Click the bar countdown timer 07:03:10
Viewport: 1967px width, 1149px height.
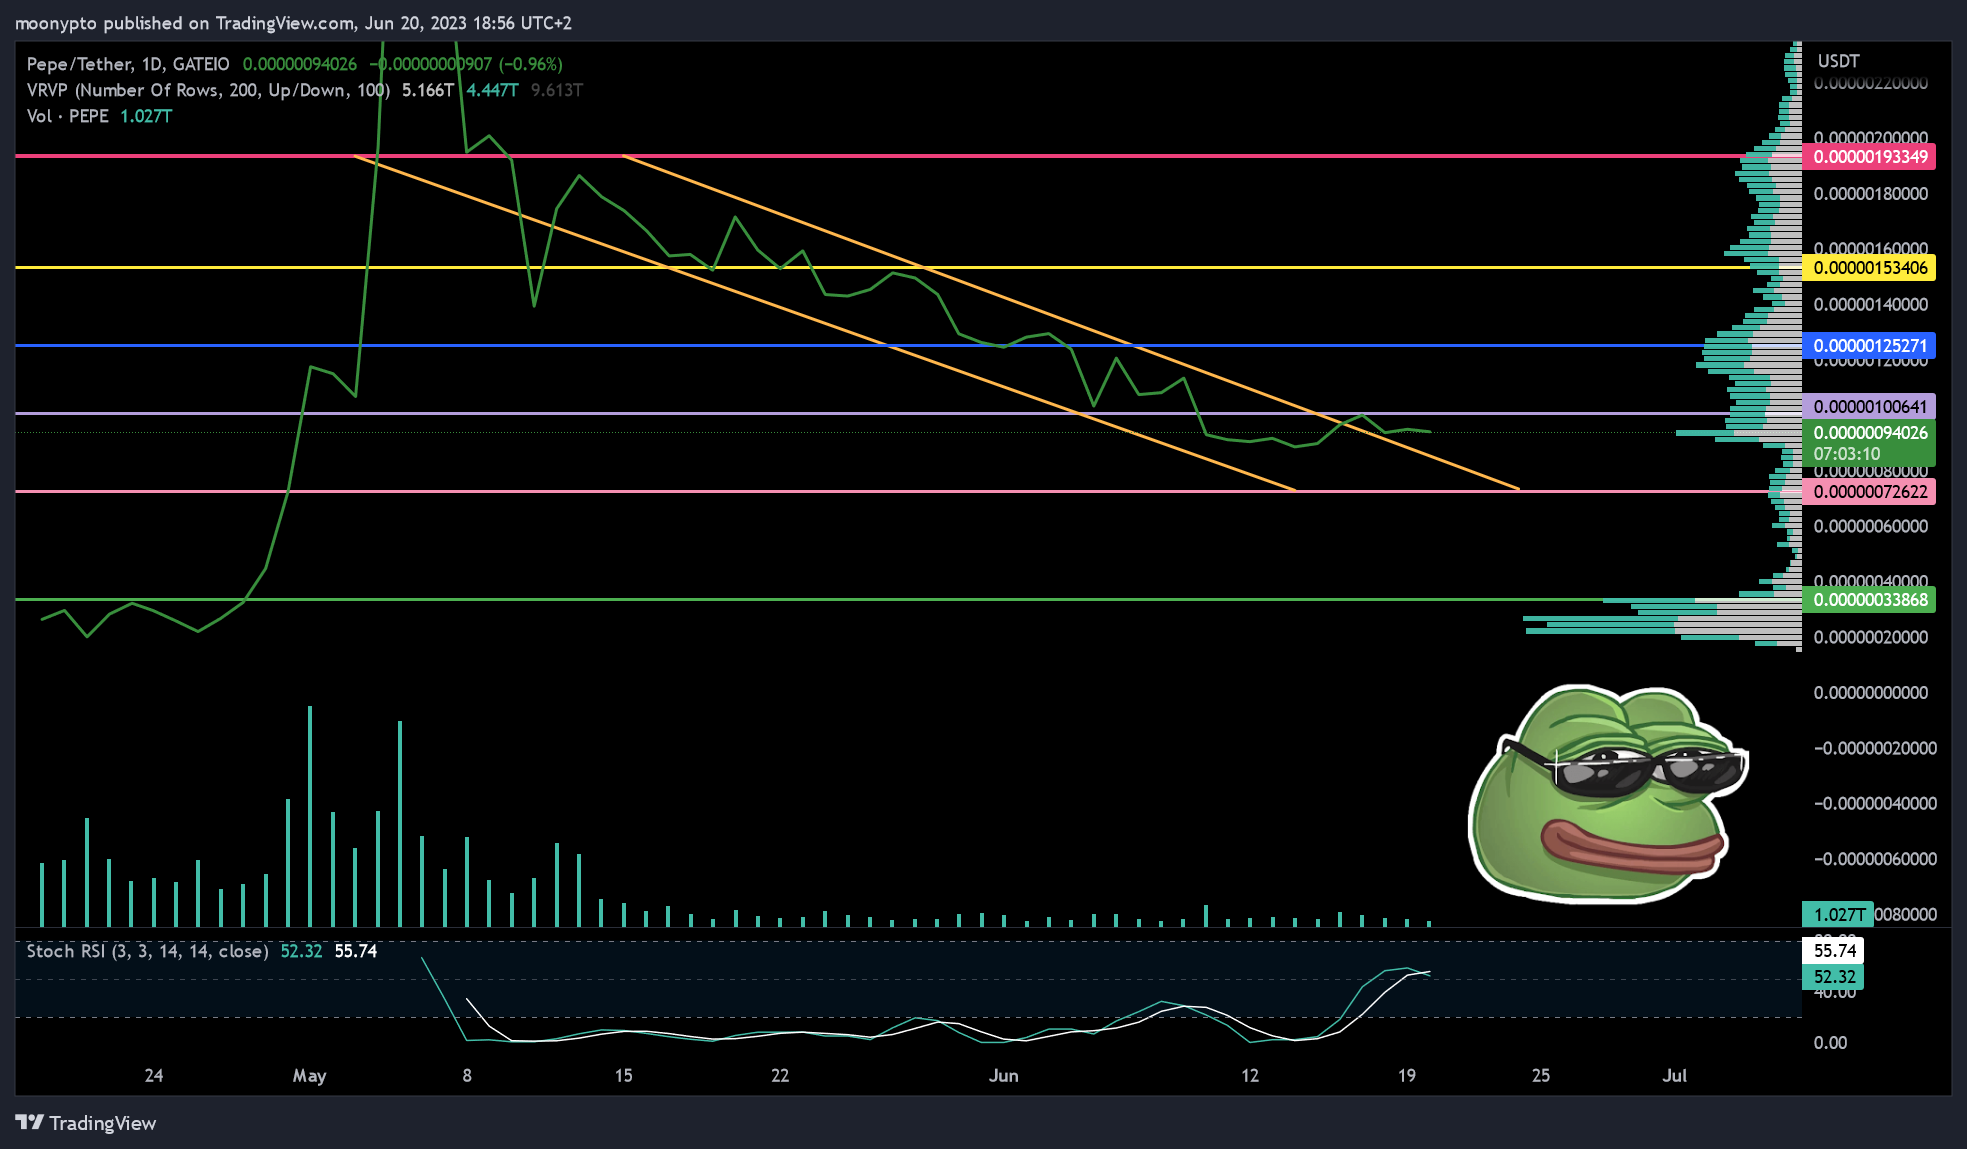point(1847,454)
